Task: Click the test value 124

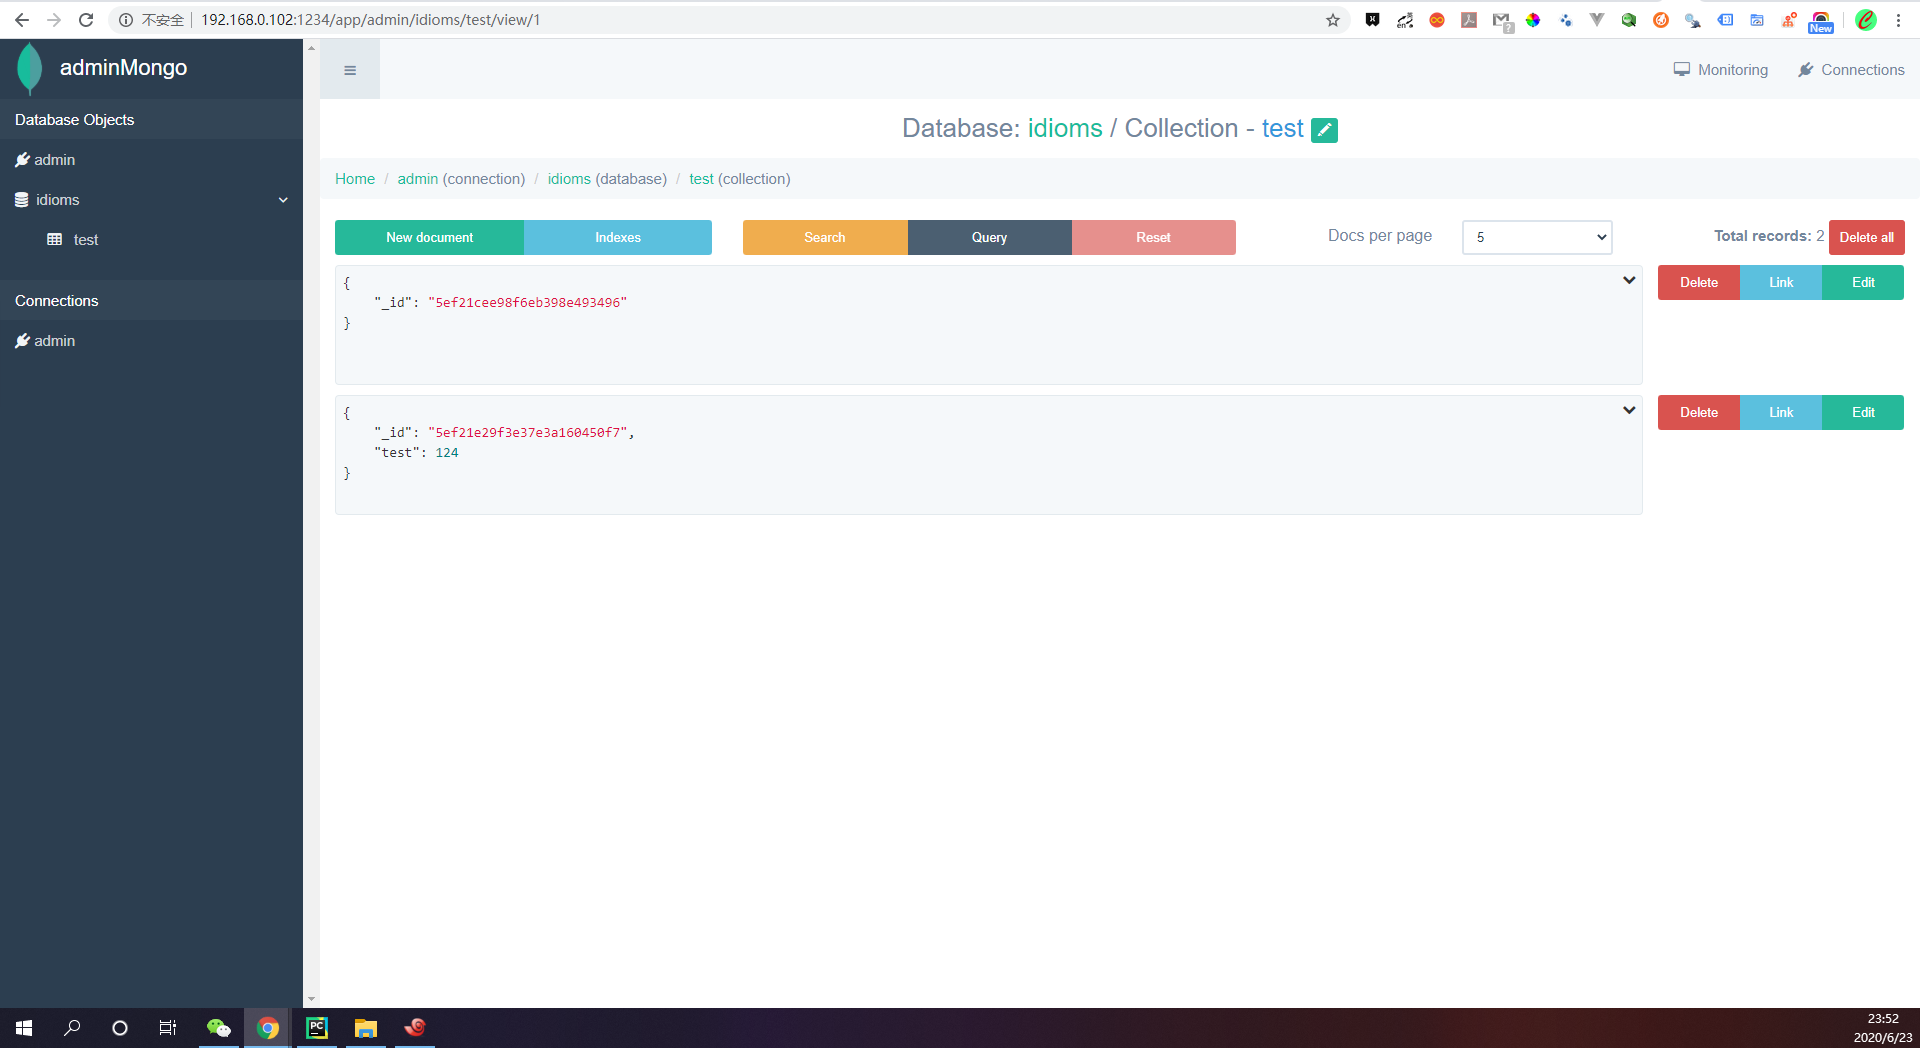Action: tap(447, 453)
